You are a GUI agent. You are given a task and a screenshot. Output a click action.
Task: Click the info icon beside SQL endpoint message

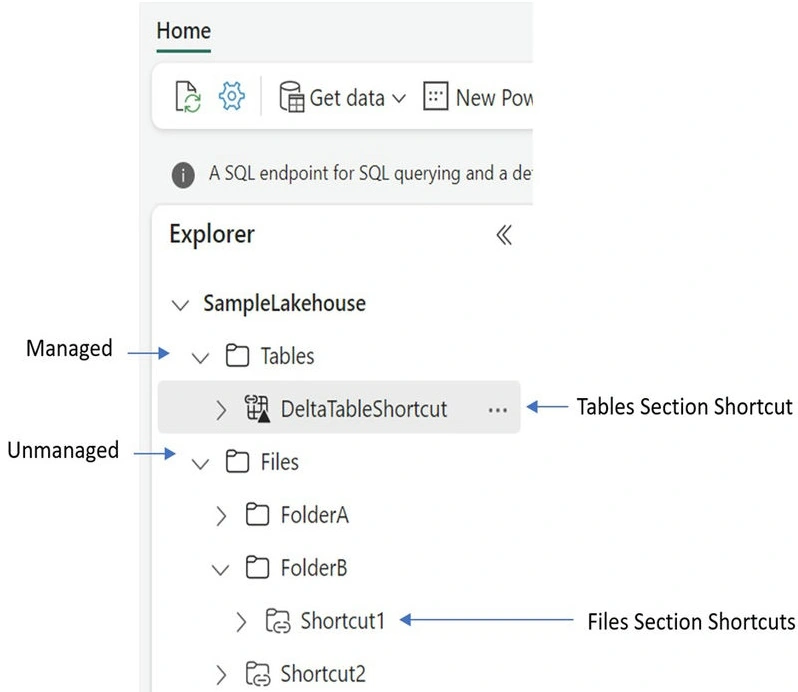click(x=183, y=175)
